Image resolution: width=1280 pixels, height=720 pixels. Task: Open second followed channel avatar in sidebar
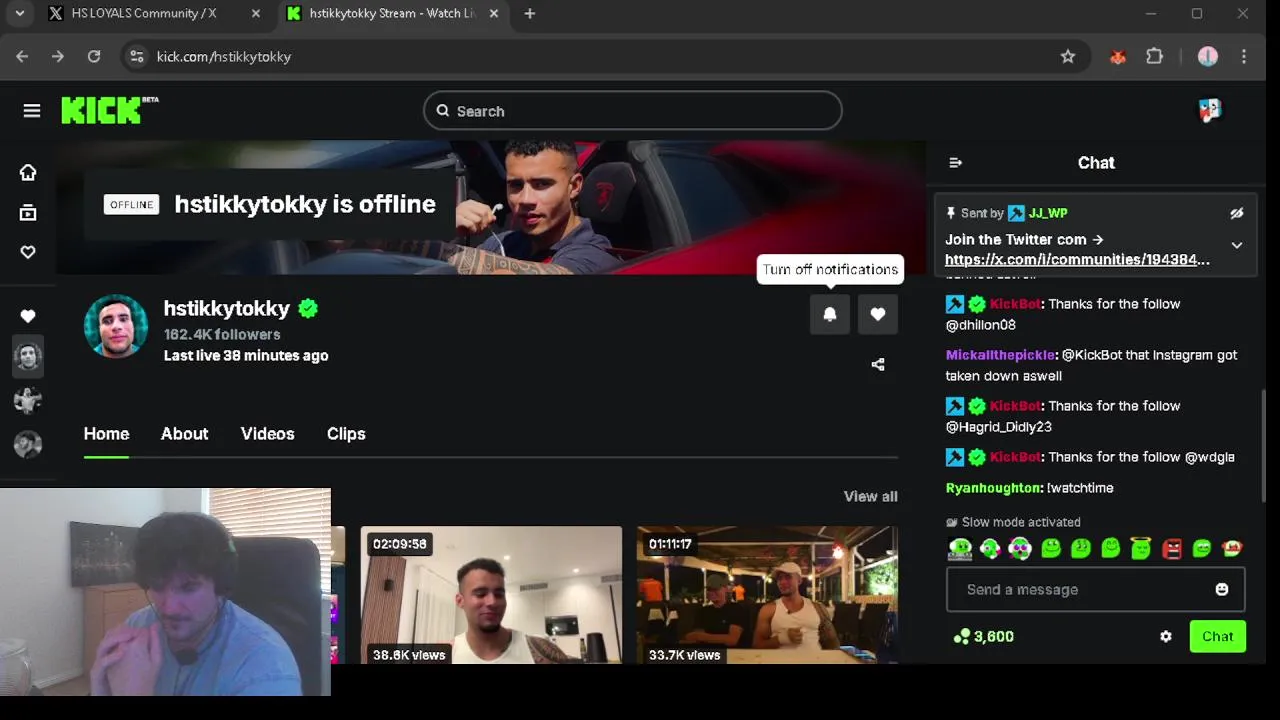tap(28, 400)
